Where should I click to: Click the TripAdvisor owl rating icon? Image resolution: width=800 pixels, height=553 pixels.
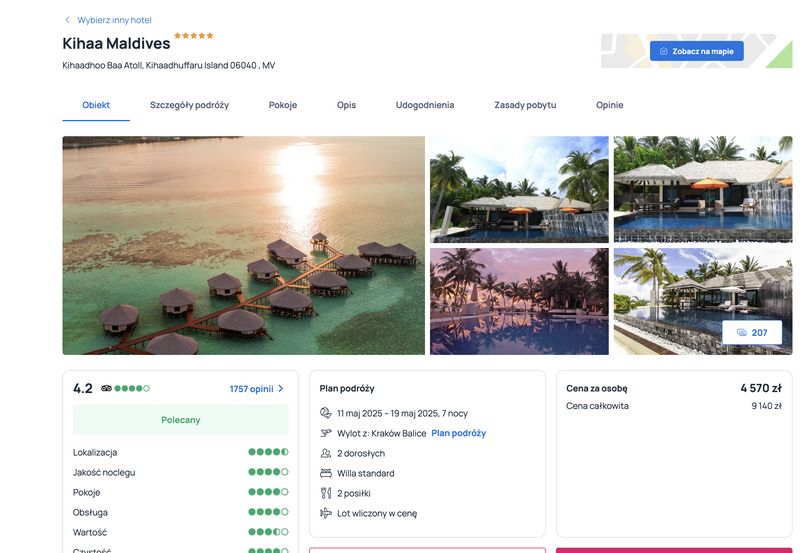point(106,388)
